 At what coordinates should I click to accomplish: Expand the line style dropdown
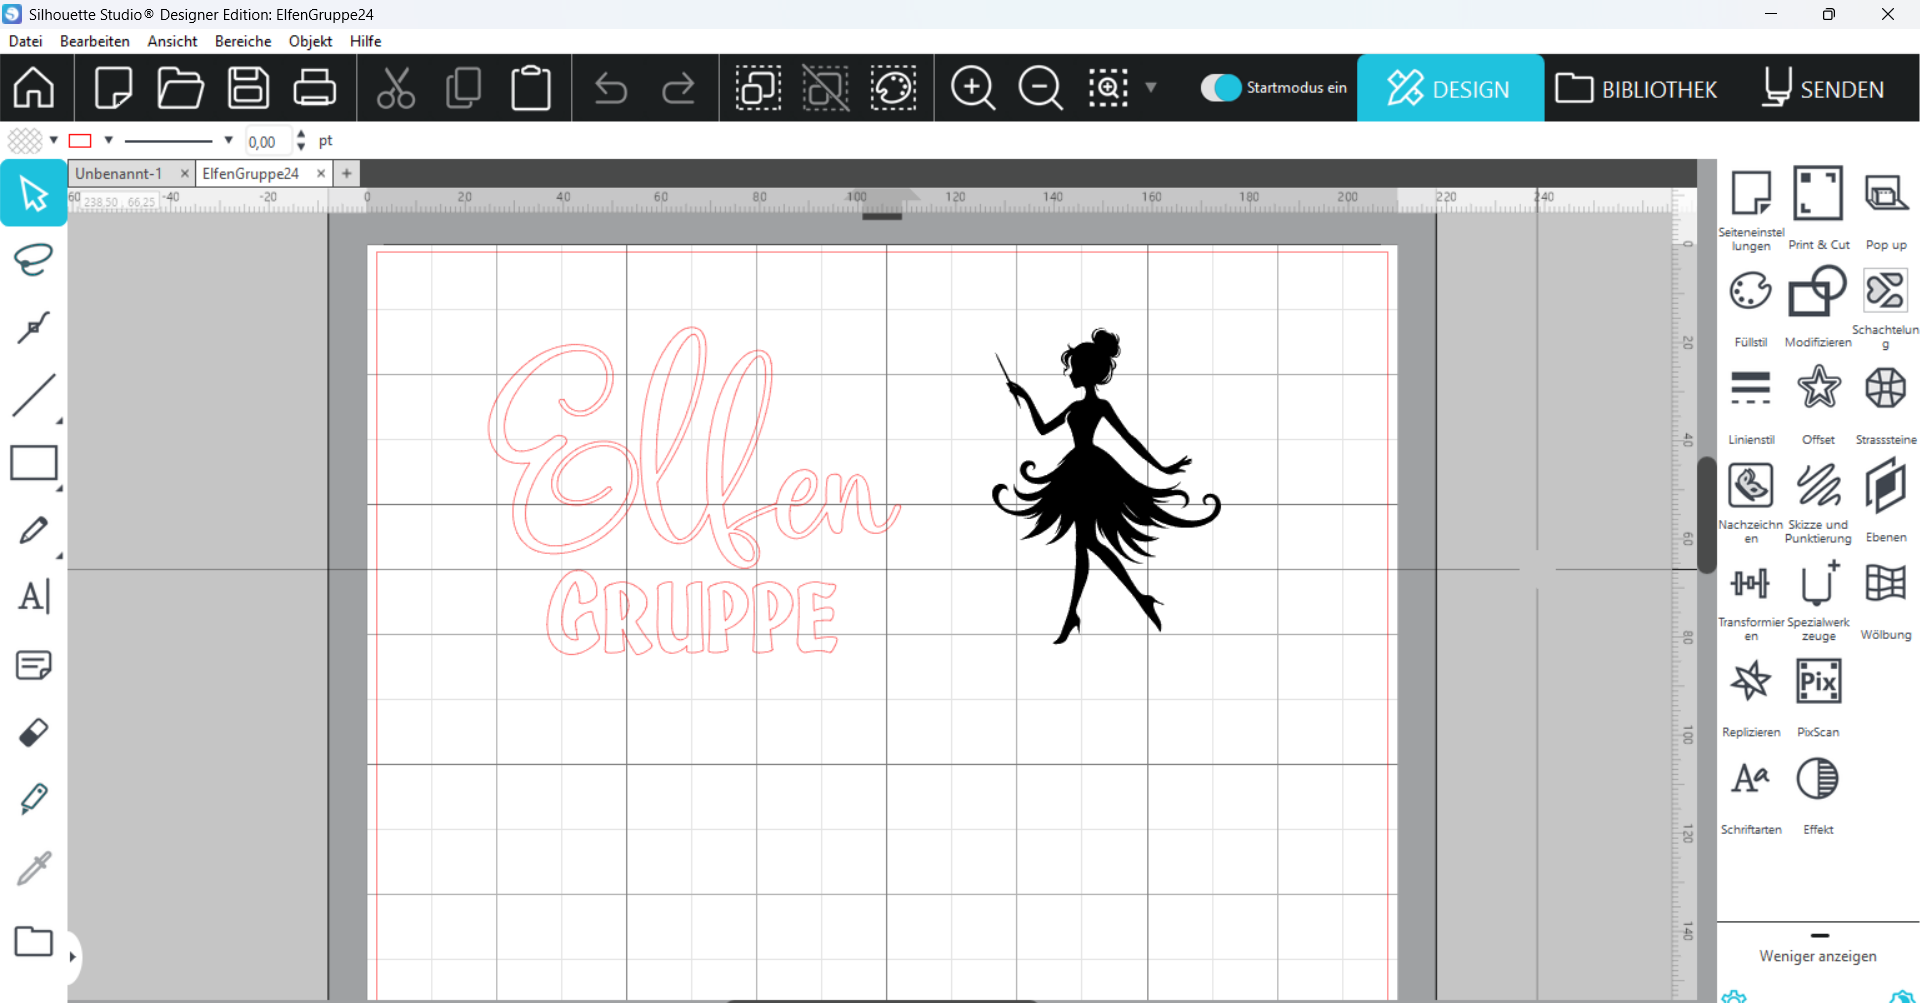click(x=228, y=140)
